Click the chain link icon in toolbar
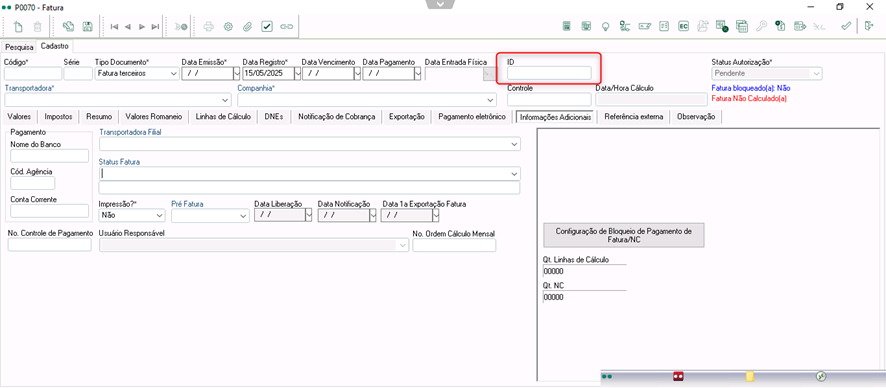The image size is (886, 388). [x=286, y=27]
